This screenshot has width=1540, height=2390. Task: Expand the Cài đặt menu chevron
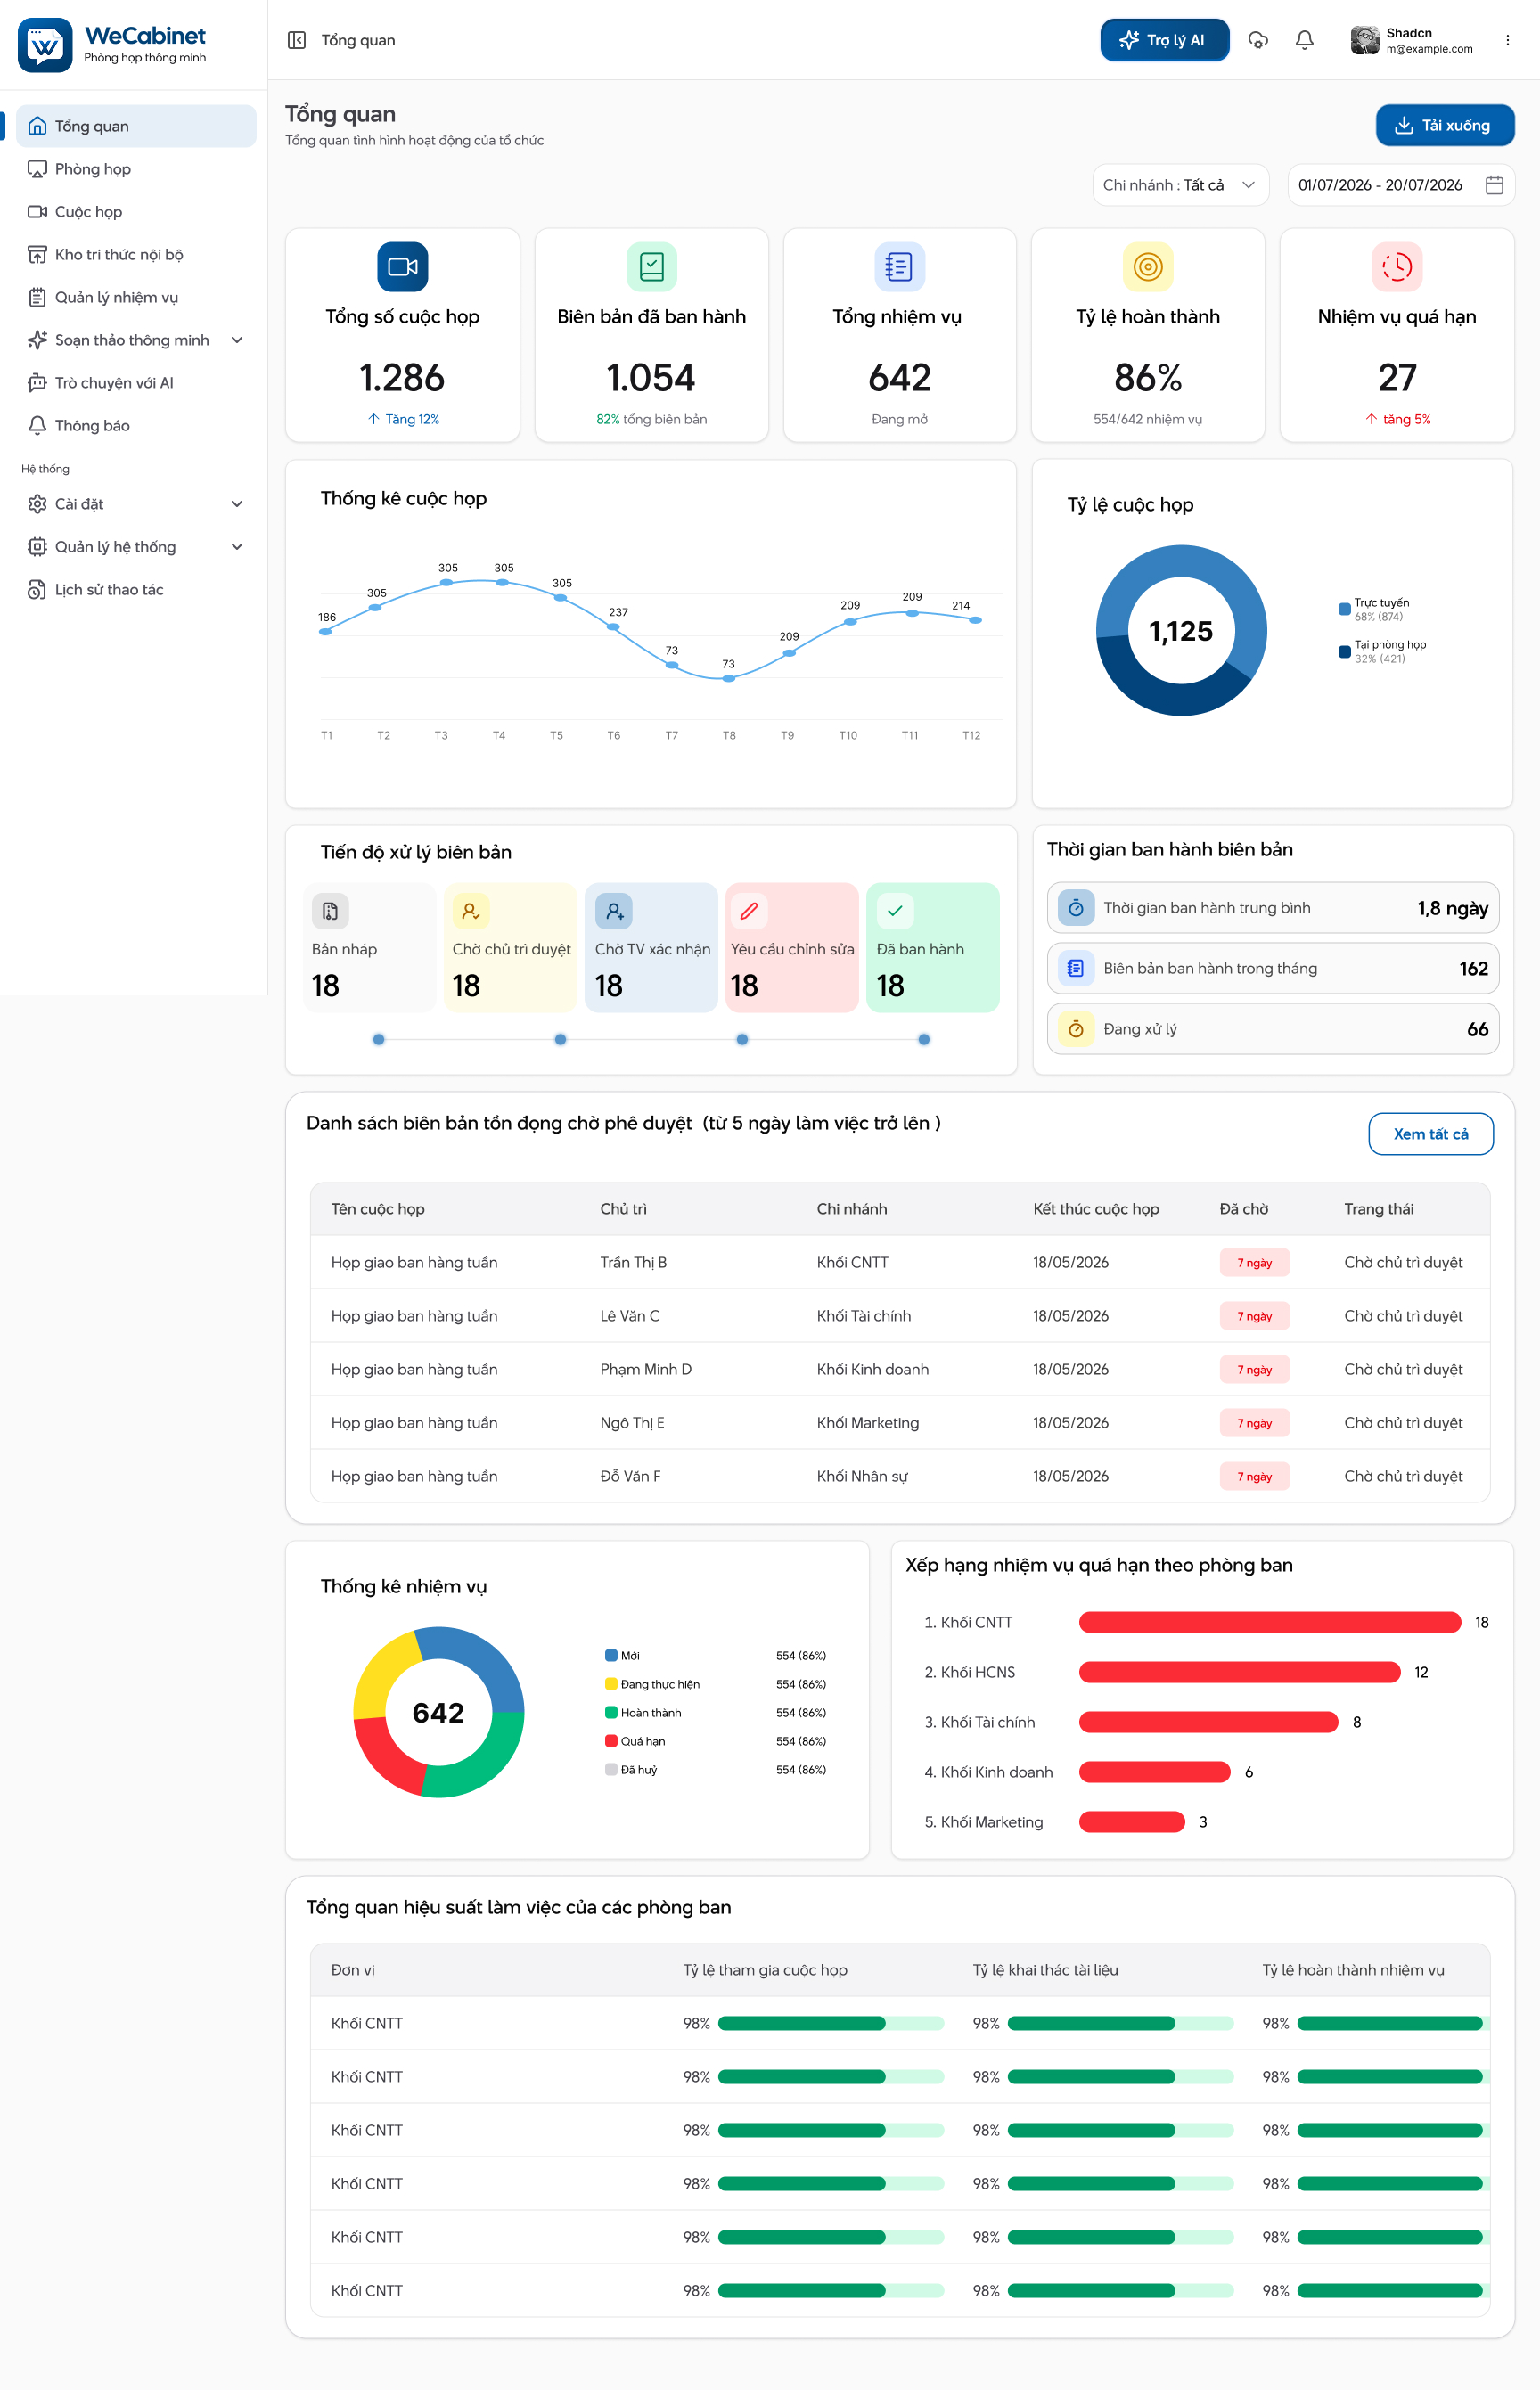point(237,504)
